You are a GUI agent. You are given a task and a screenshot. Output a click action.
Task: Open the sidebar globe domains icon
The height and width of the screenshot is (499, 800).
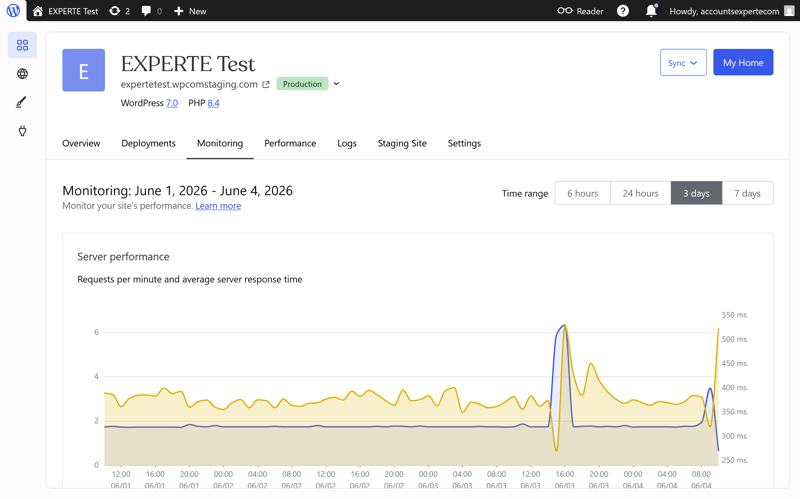pyautogui.click(x=22, y=73)
